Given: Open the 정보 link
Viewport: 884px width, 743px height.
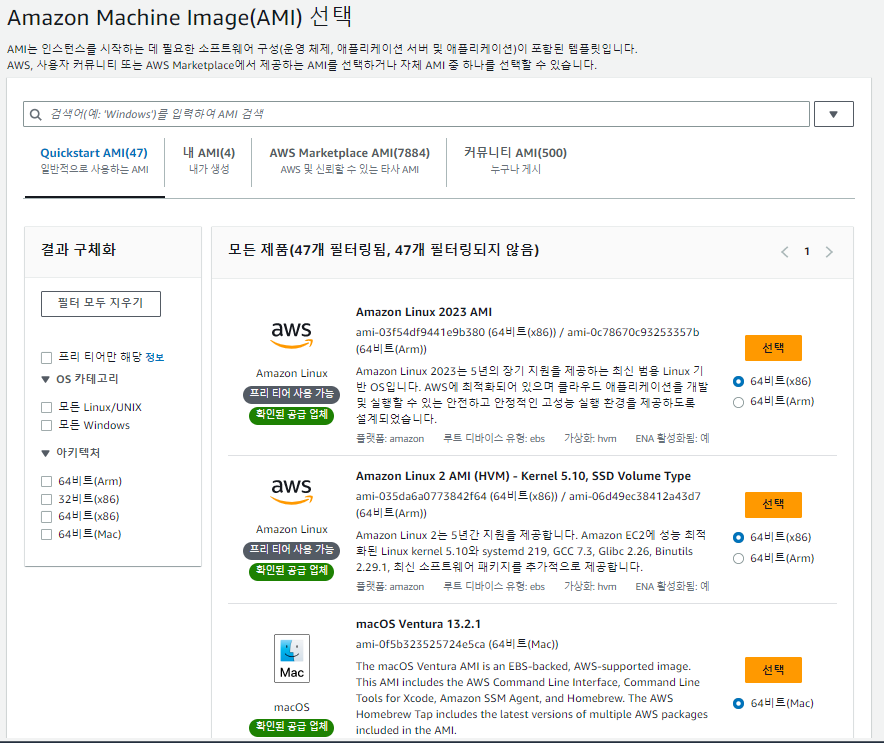Looking at the screenshot, I should pyautogui.click(x=154, y=357).
